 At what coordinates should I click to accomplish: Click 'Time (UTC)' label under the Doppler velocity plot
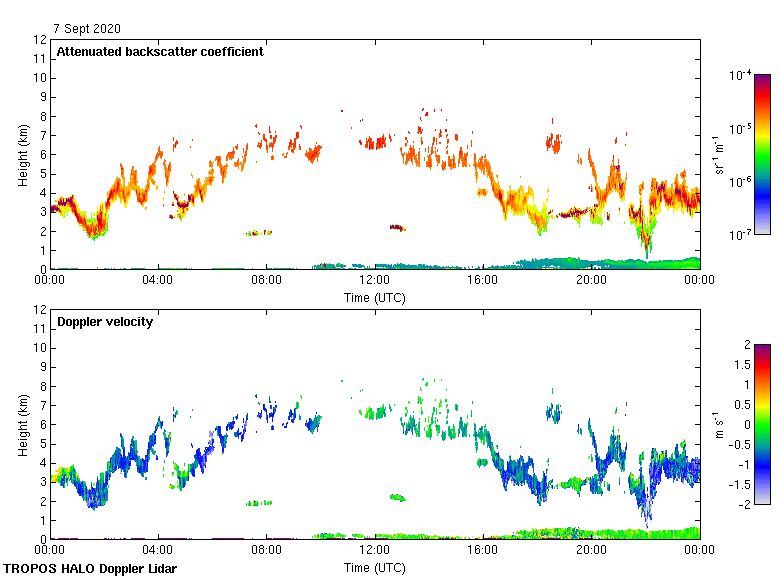click(x=374, y=567)
